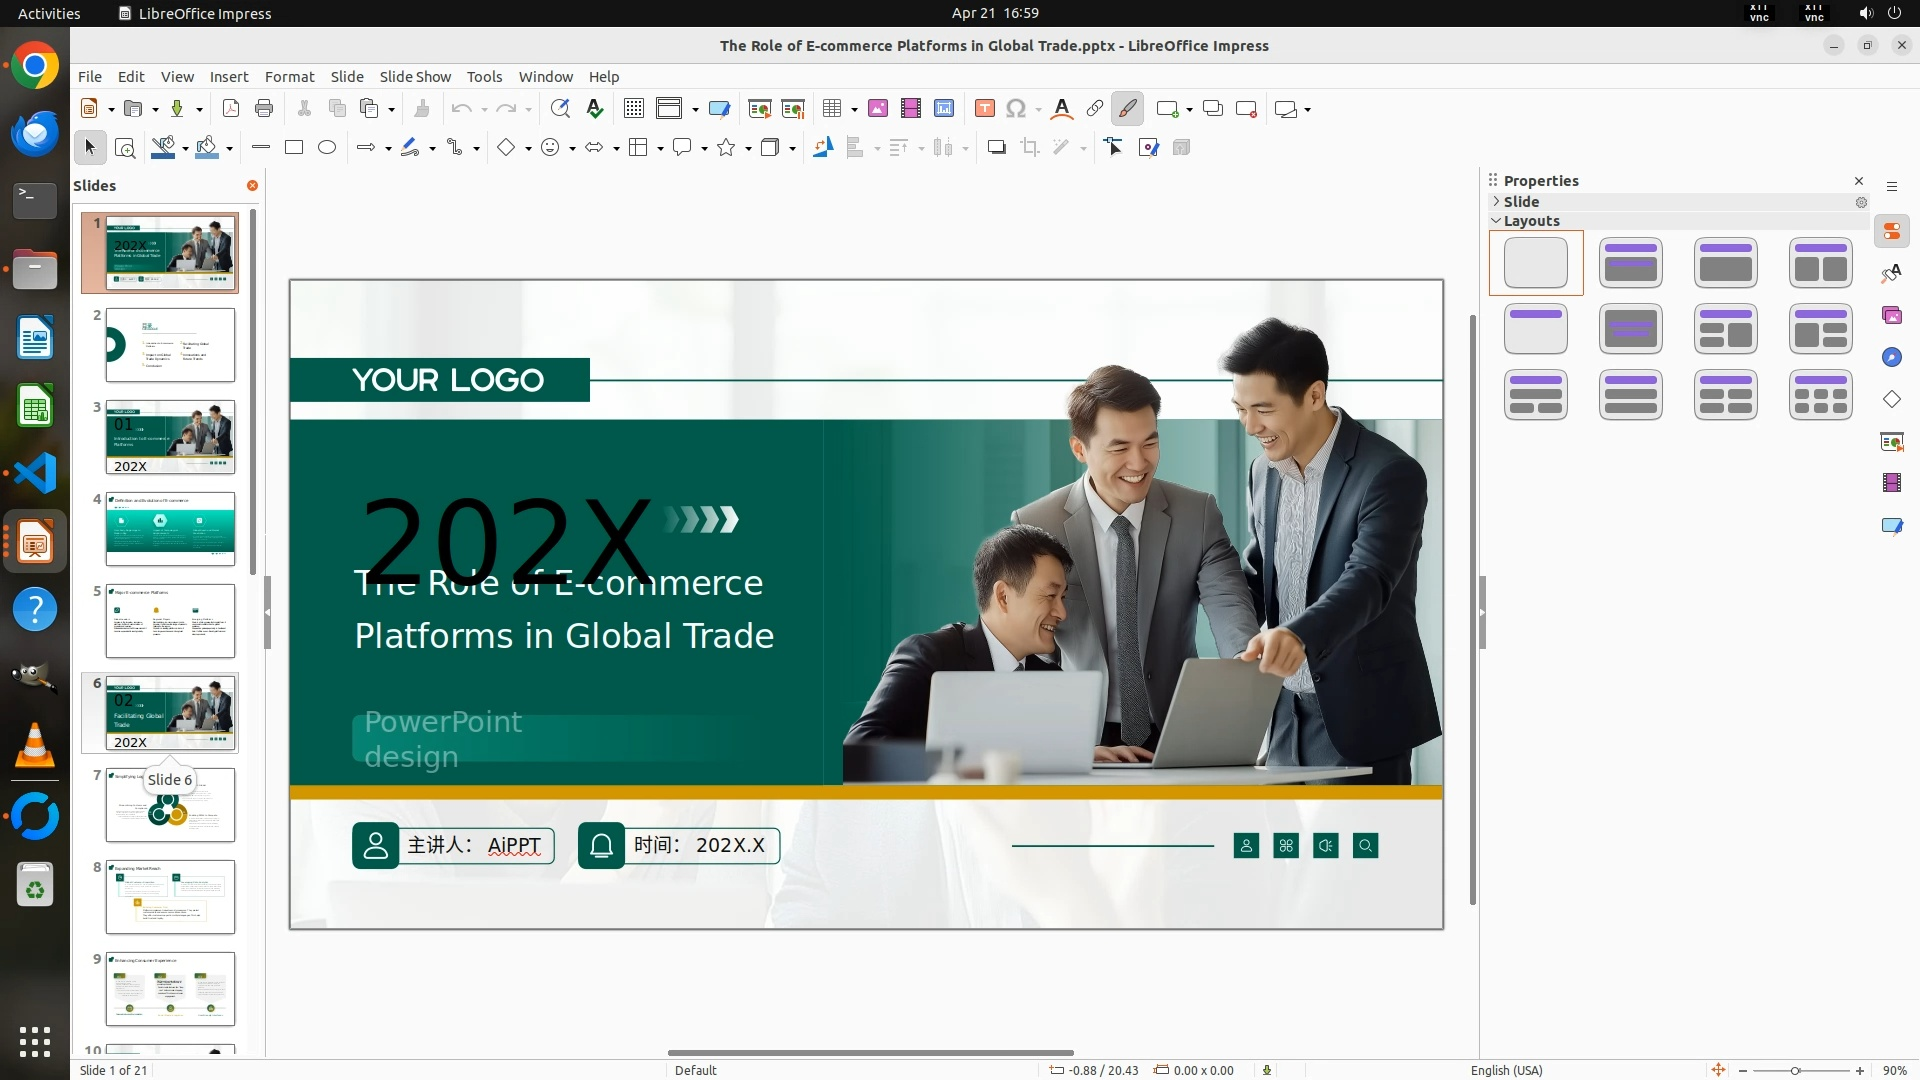The height and width of the screenshot is (1080, 1920).
Task: Select slide 4 thumbnail in Slides panel
Action: point(170,529)
